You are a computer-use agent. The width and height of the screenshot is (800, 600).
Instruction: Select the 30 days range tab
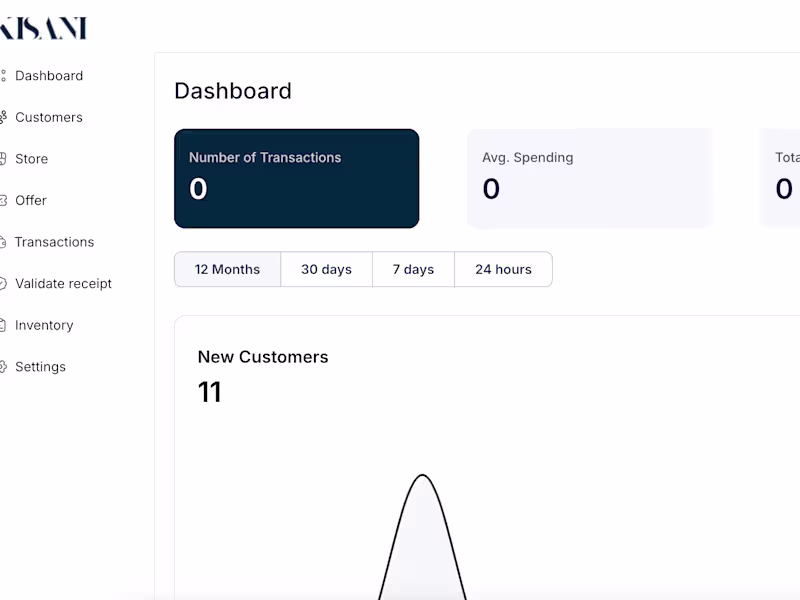click(326, 269)
